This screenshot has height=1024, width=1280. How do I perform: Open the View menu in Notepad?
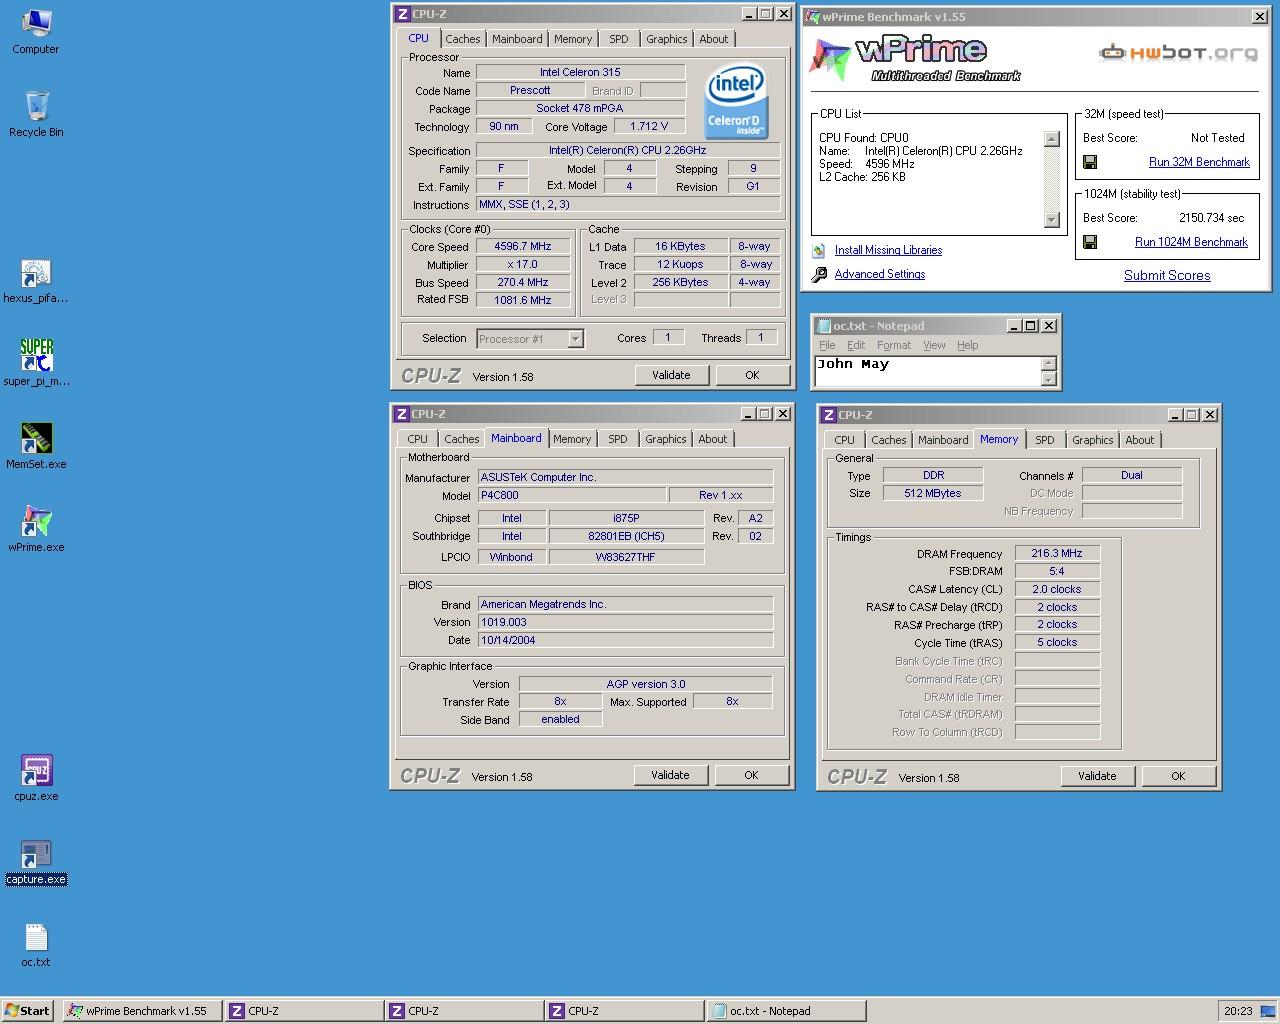934,345
